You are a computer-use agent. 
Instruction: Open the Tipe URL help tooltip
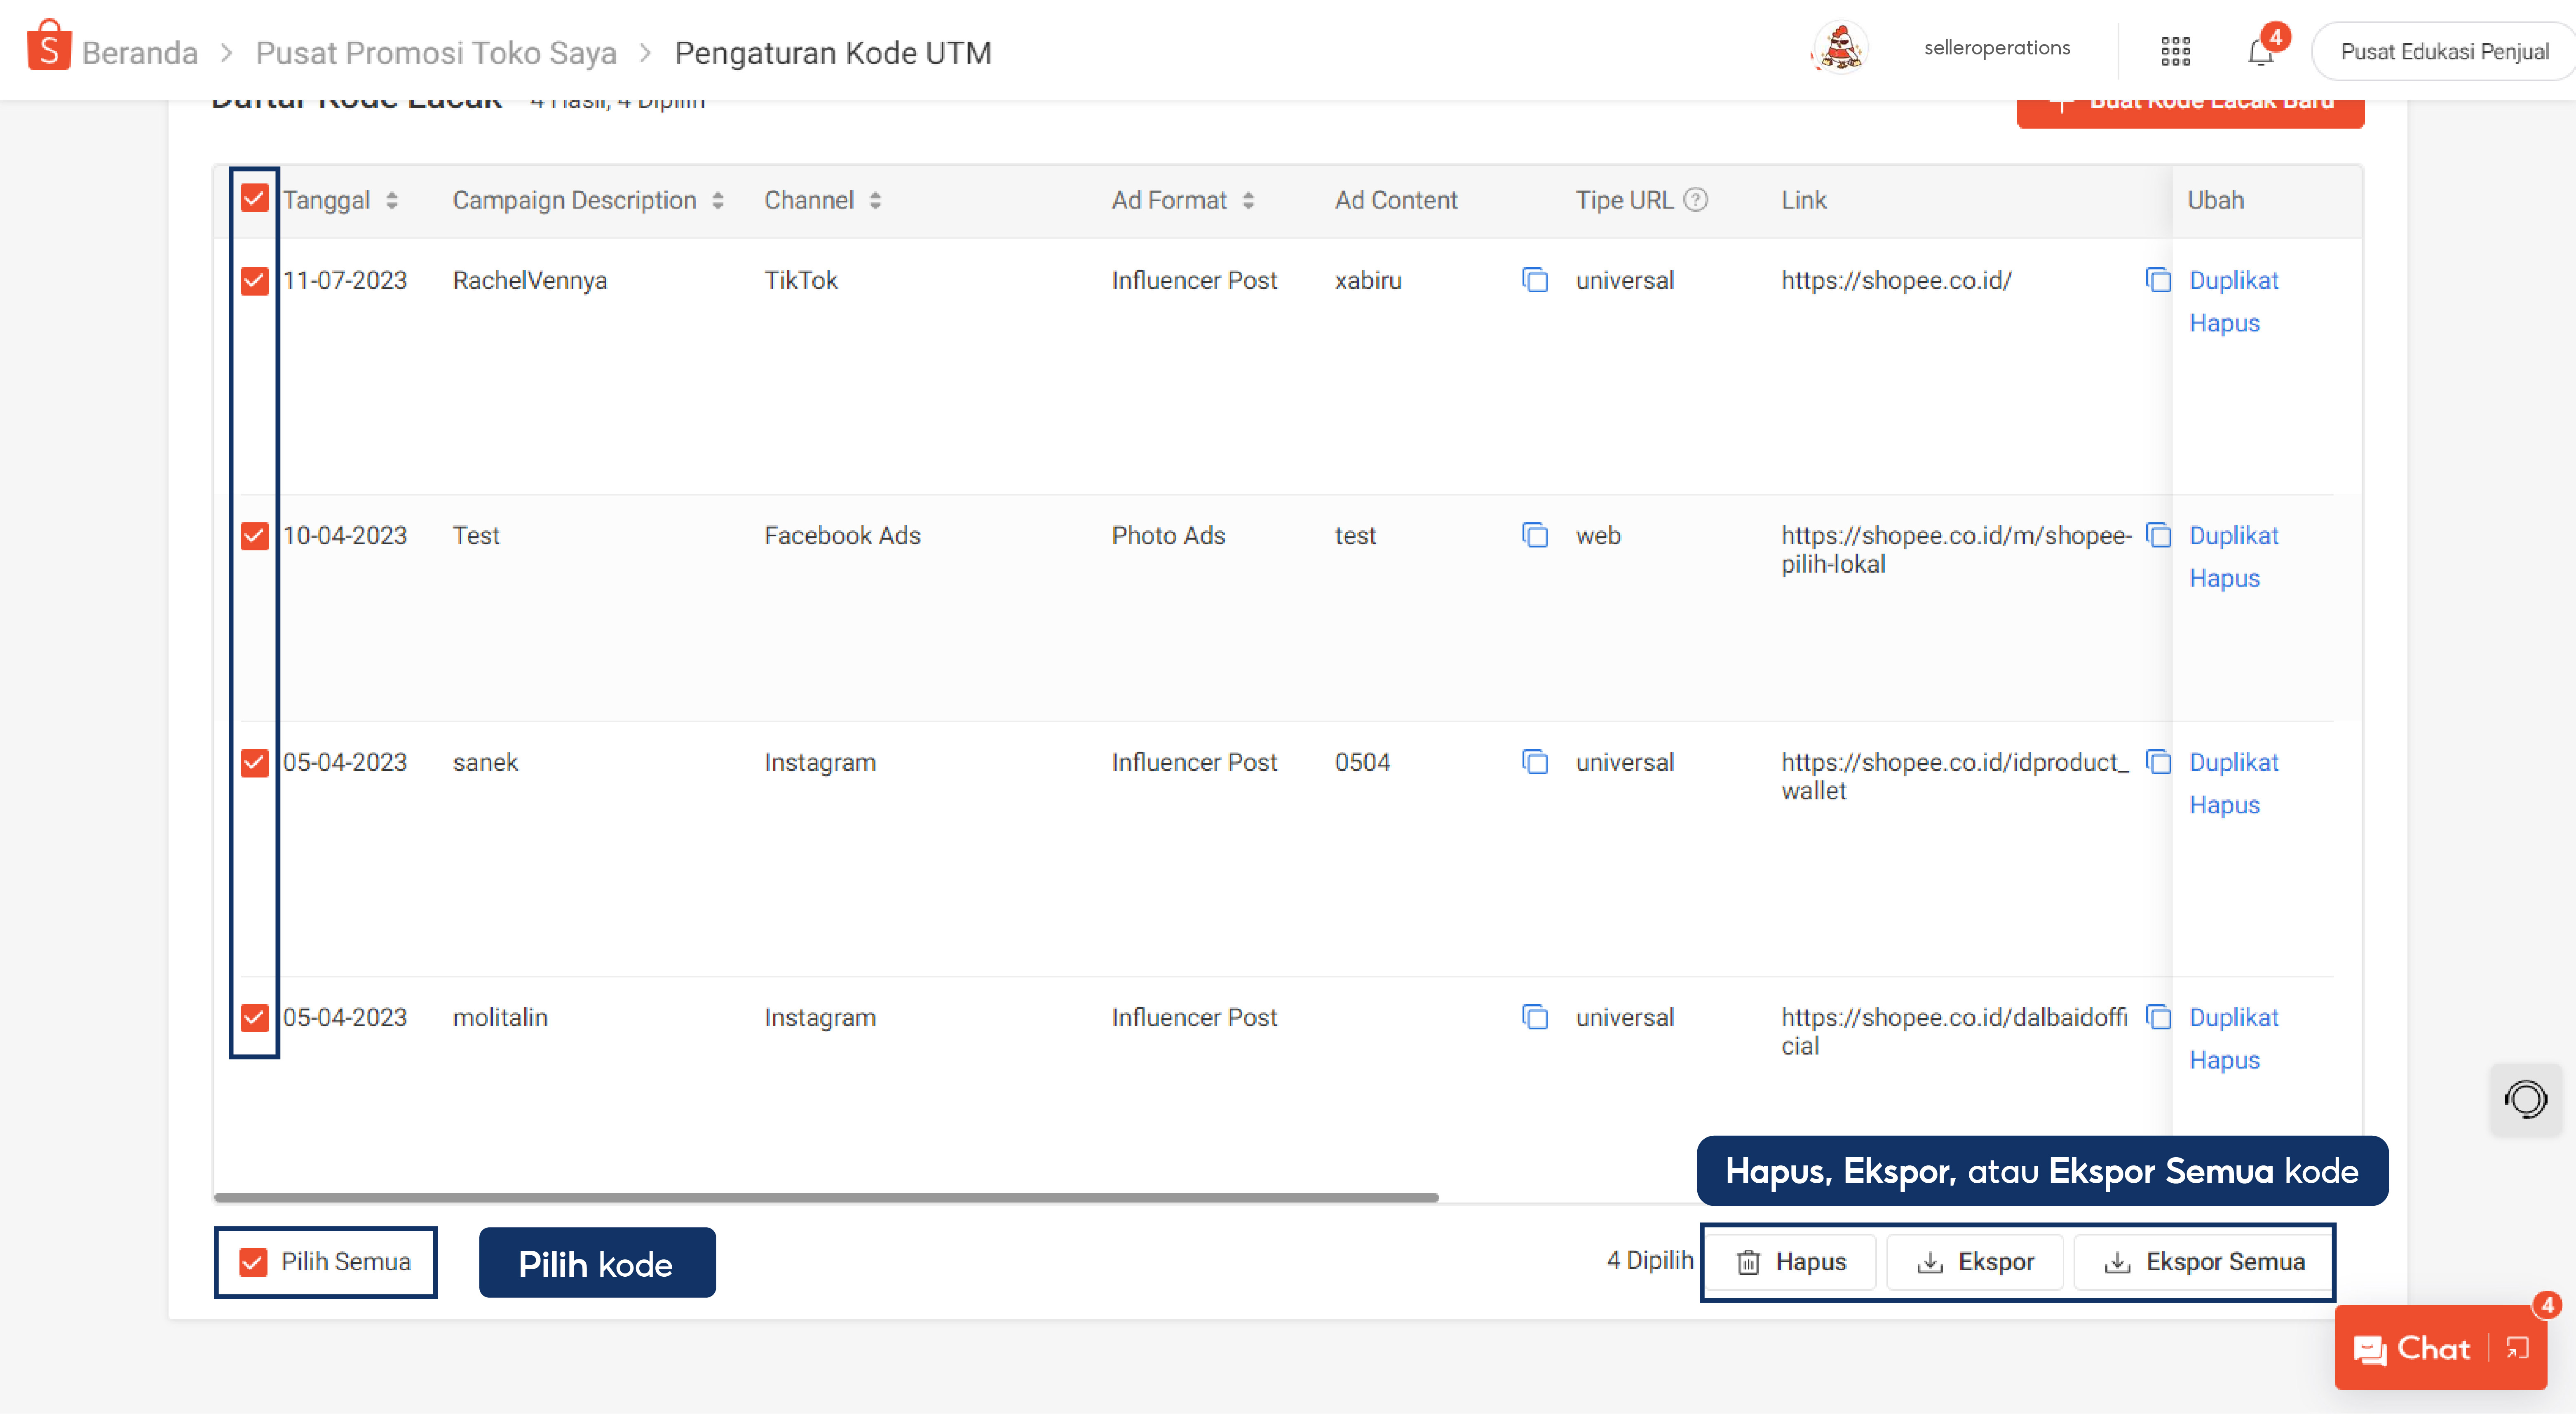(x=1697, y=199)
